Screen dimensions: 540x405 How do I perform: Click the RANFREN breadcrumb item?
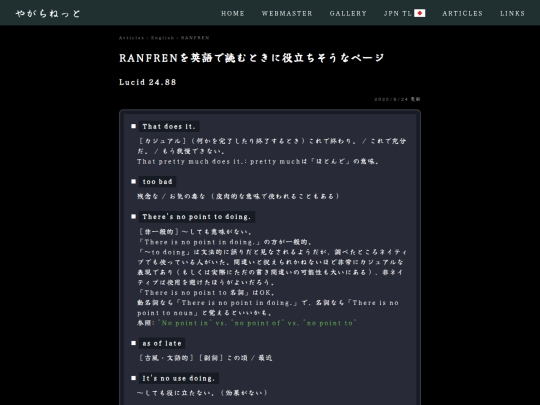pos(195,38)
